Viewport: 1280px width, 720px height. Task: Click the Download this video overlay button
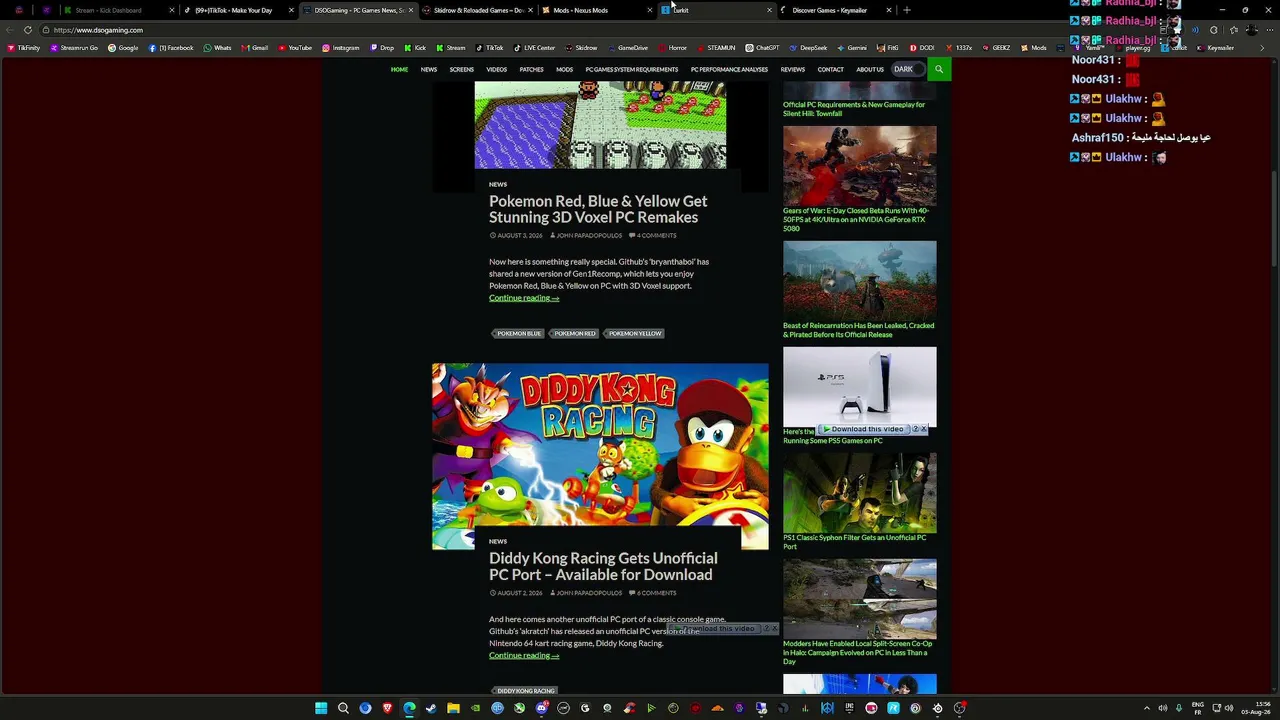pos(866,429)
